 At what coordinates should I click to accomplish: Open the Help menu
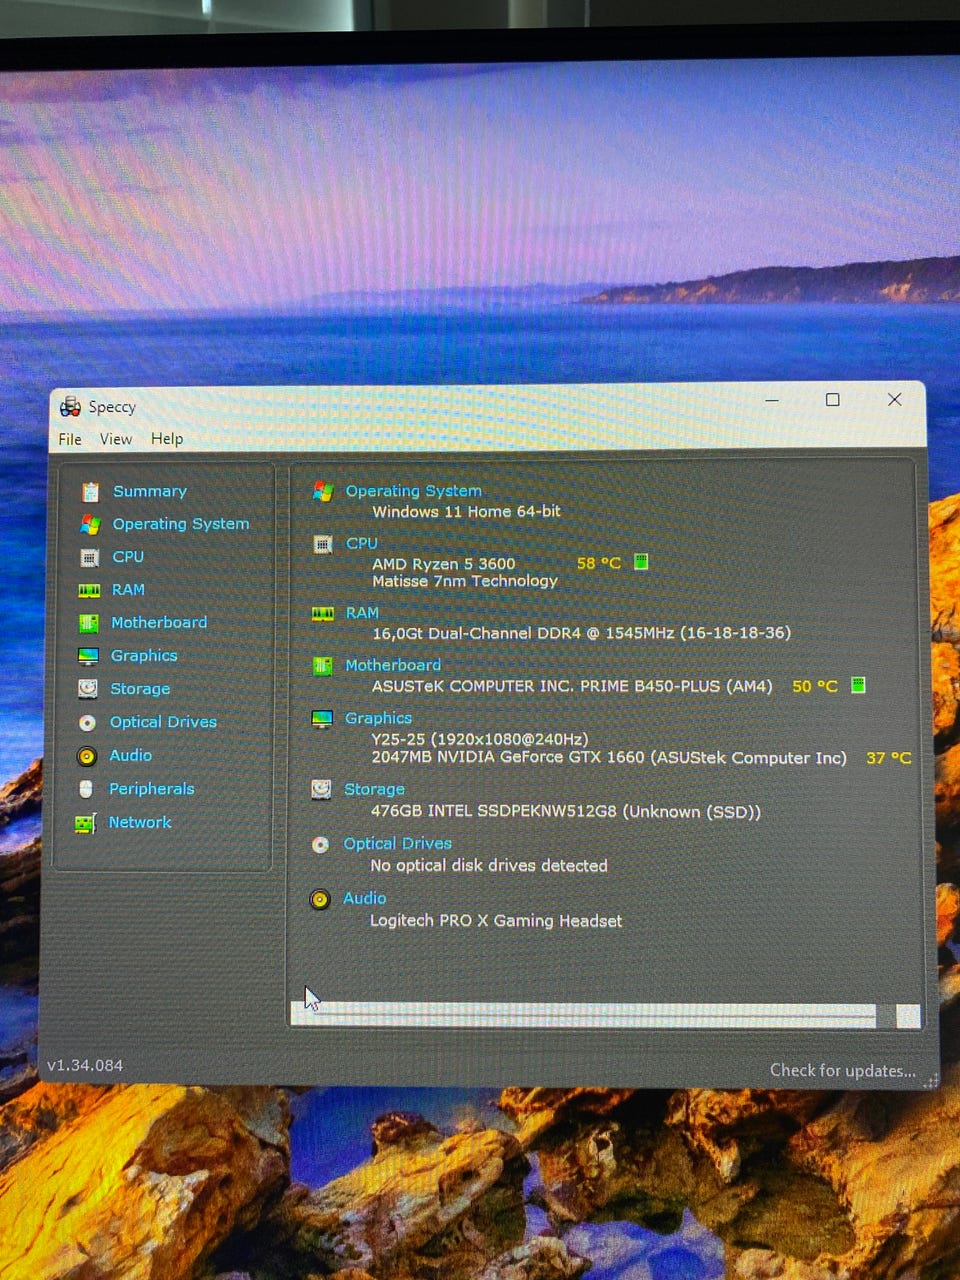(167, 439)
